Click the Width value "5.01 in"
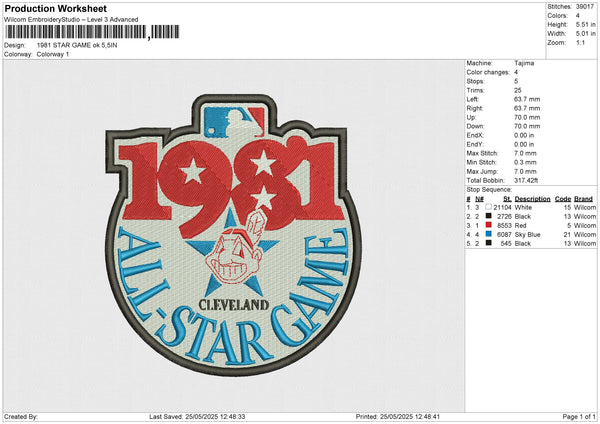Viewport: 600px width, 424px height. point(585,34)
